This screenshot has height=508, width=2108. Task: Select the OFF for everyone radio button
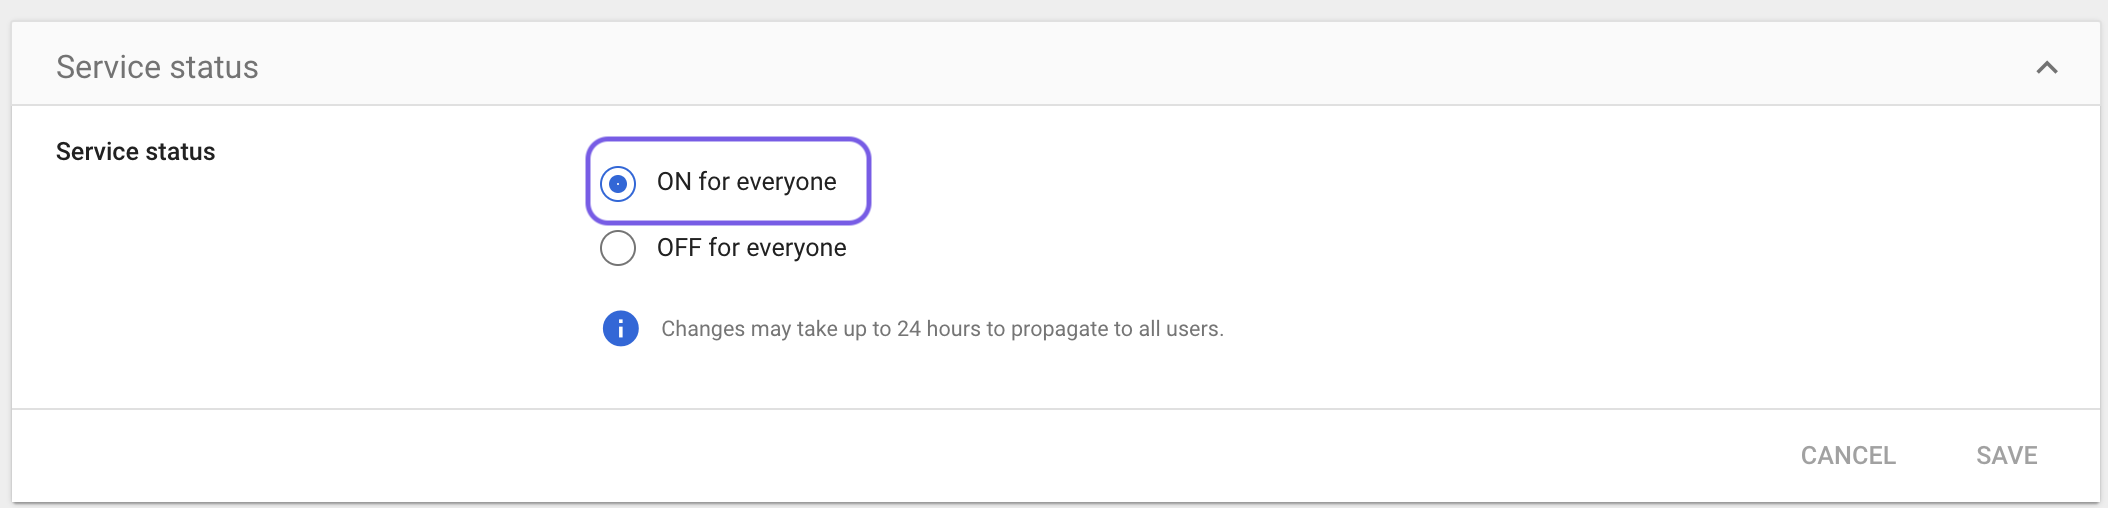click(618, 248)
